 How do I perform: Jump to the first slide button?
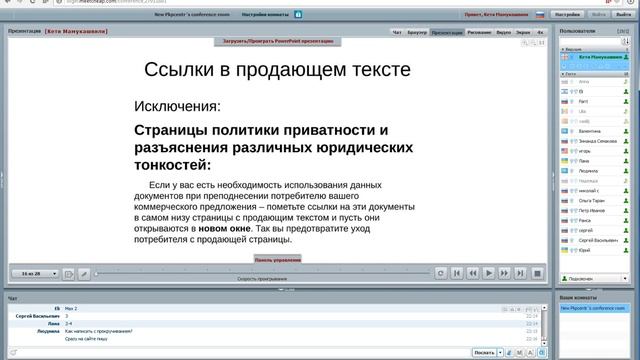(456, 273)
